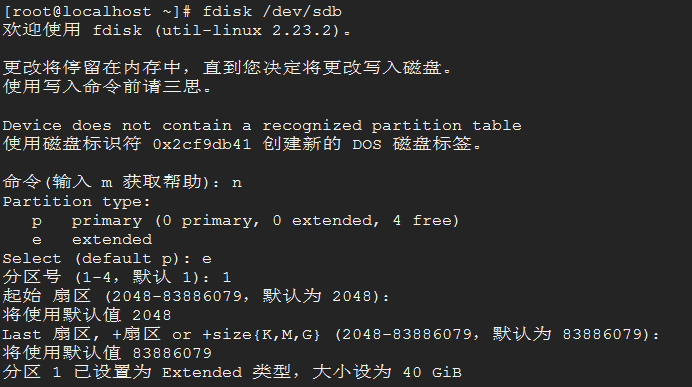Viewport: 692px width, 387px height.
Task: Click the typed 'n' command after the prompt
Action: click(x=237, y=182)
